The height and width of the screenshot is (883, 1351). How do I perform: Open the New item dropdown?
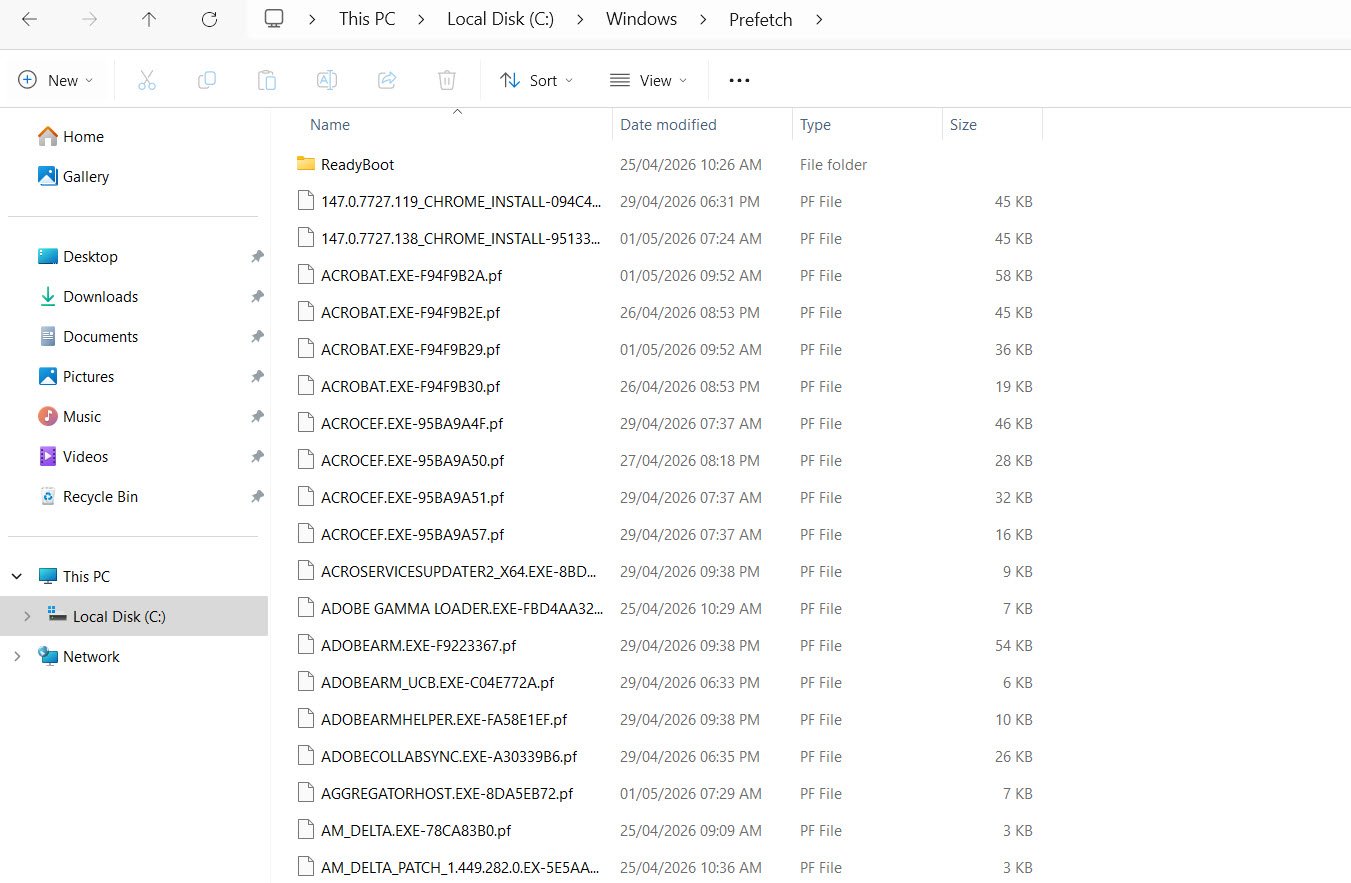coord(56,80)
